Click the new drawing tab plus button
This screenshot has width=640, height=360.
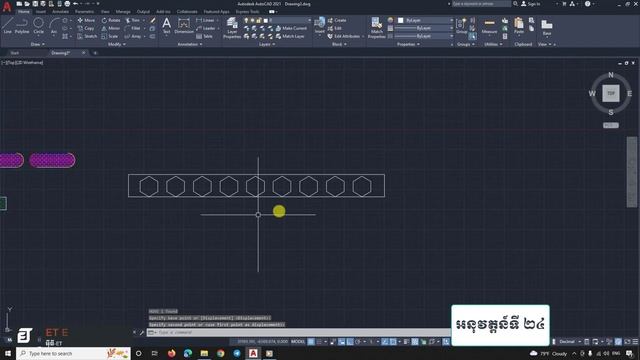coord(95,53)
